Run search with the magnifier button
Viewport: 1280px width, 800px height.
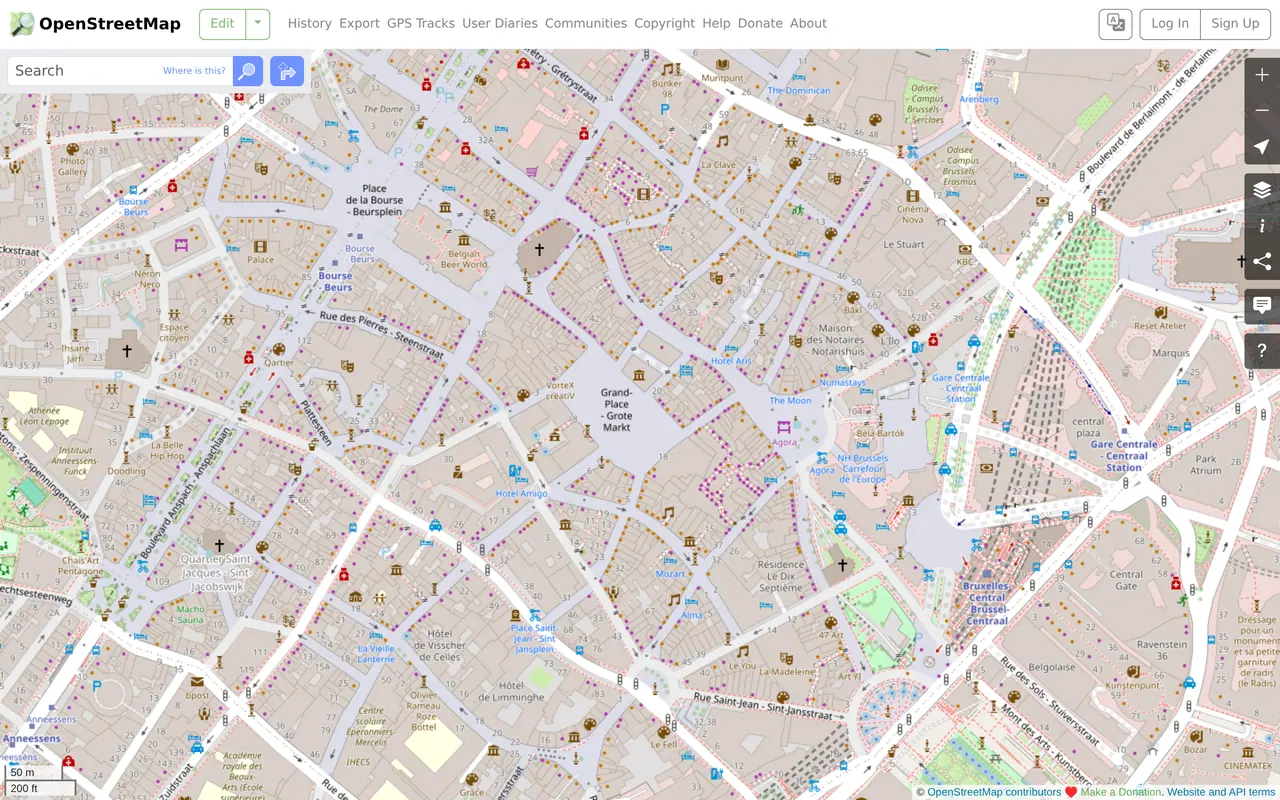click(247, 71)
